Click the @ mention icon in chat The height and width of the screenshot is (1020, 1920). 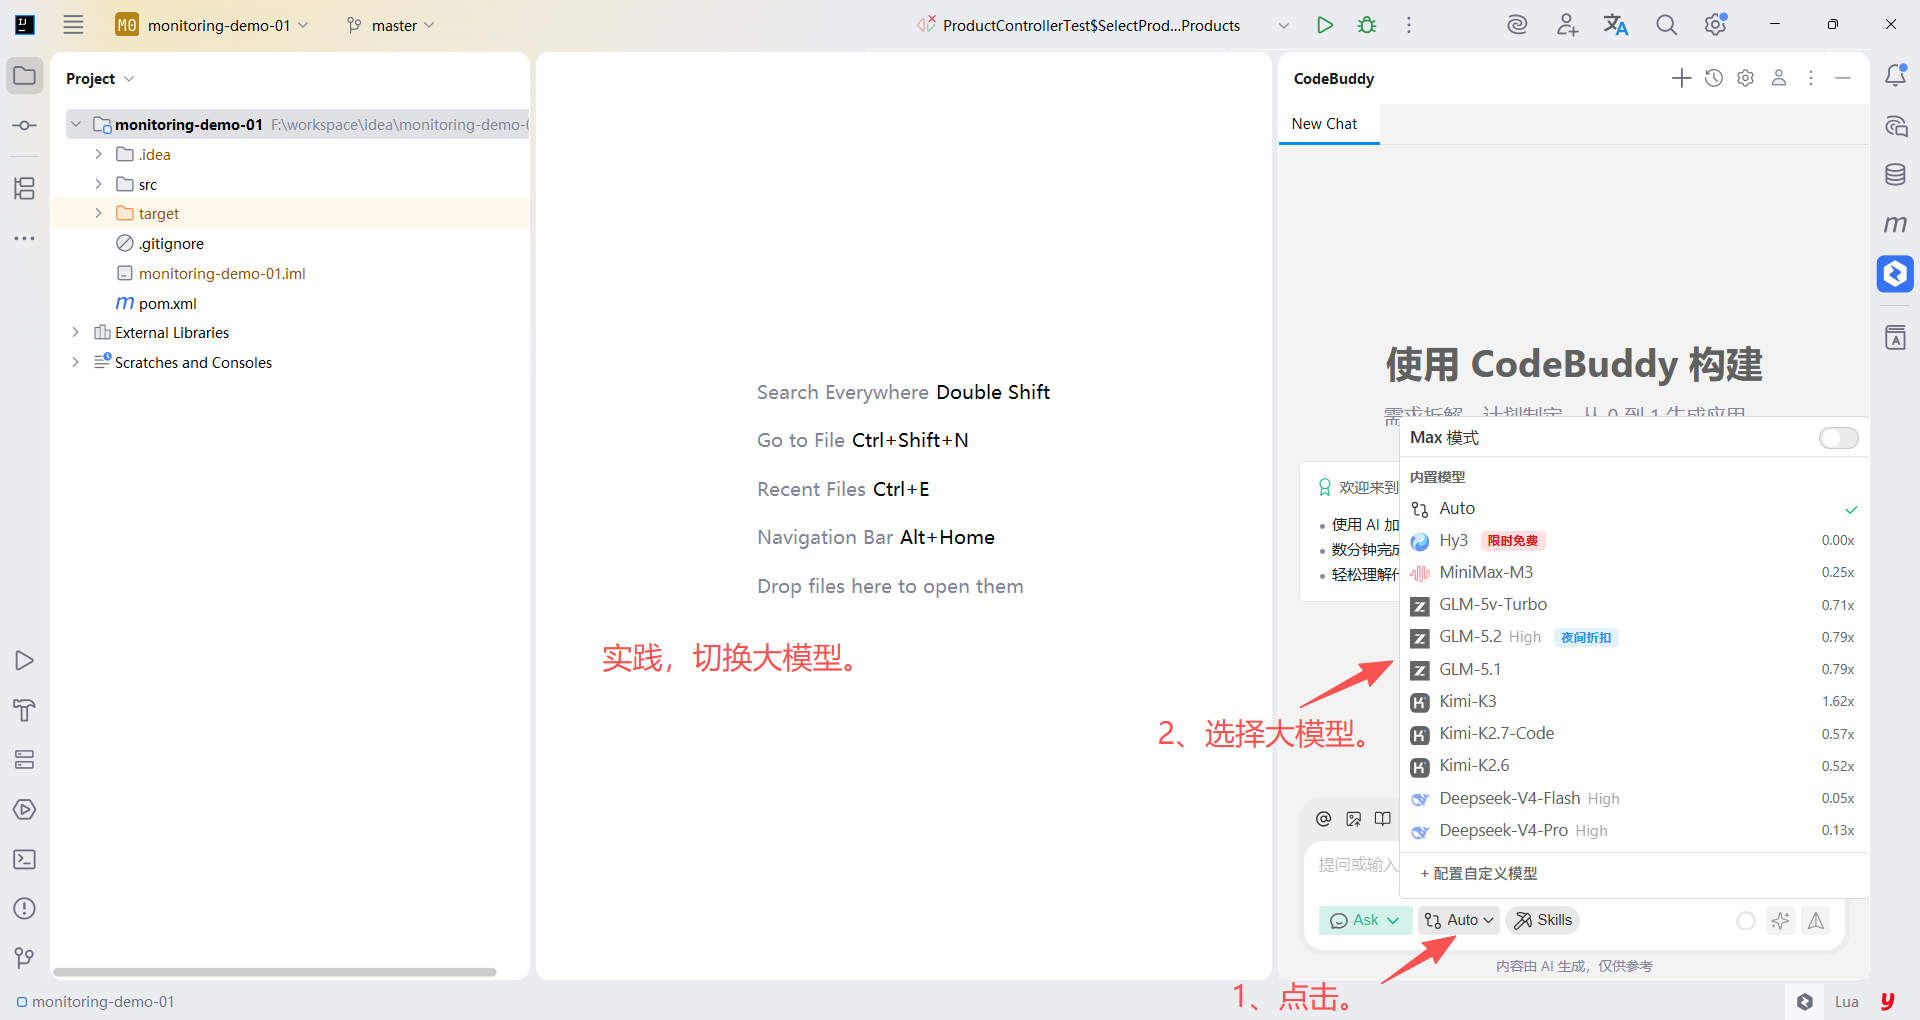pos(1324,819)
